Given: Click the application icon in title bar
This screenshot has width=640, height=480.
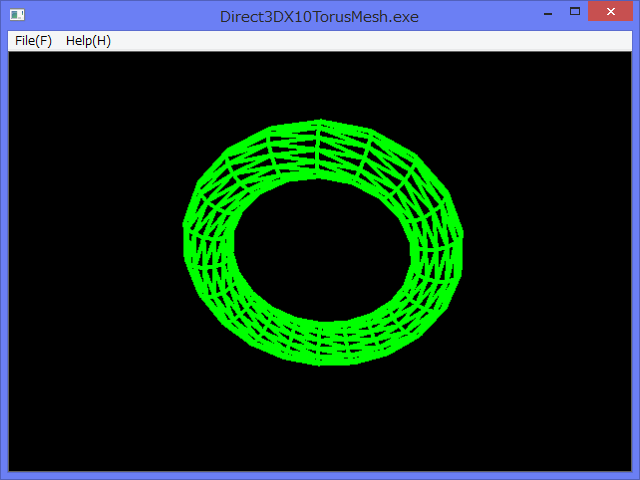Looking at the screenshot, I should pos(17,16).
